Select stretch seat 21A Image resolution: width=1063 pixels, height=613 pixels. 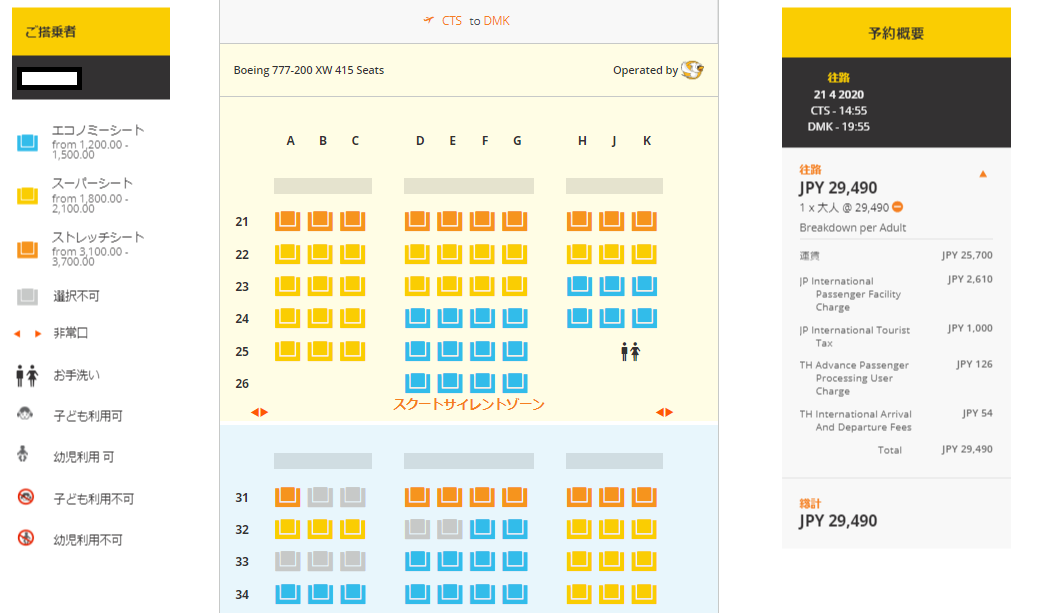287,221
